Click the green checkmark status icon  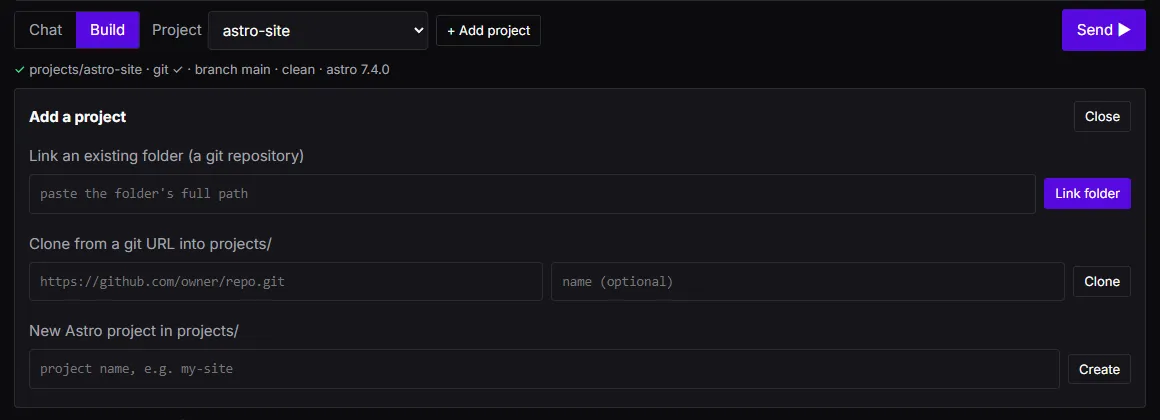click(19, 70)
